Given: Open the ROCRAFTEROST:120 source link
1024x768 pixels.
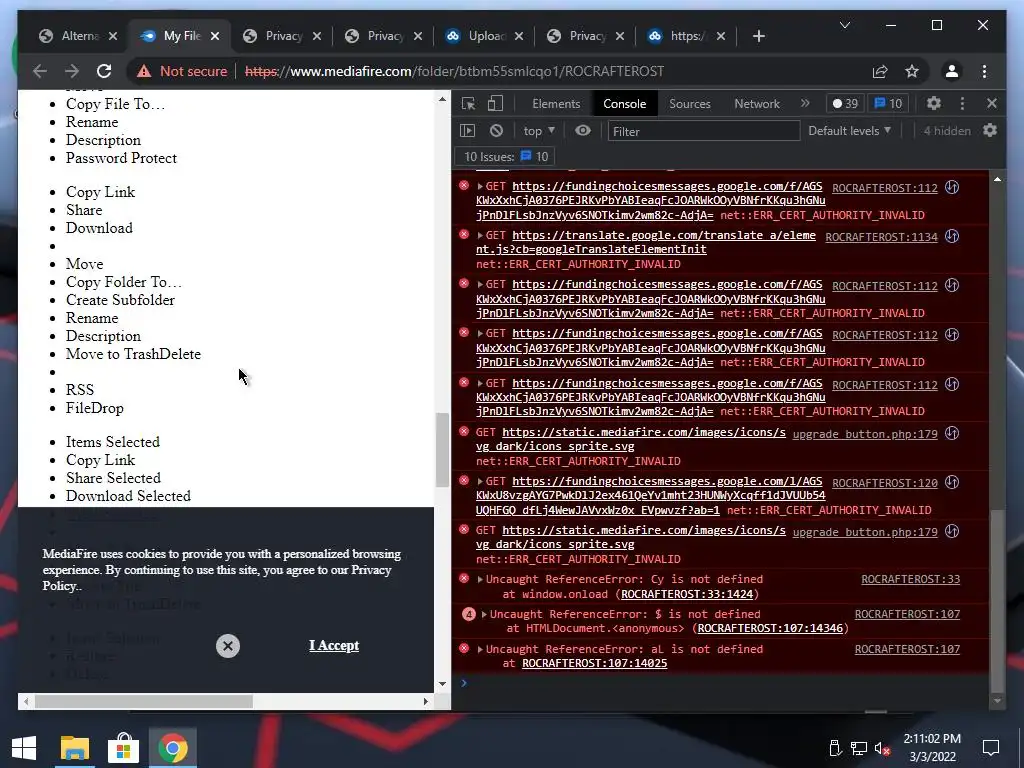Looking at the screenshot, I should 884,483.
